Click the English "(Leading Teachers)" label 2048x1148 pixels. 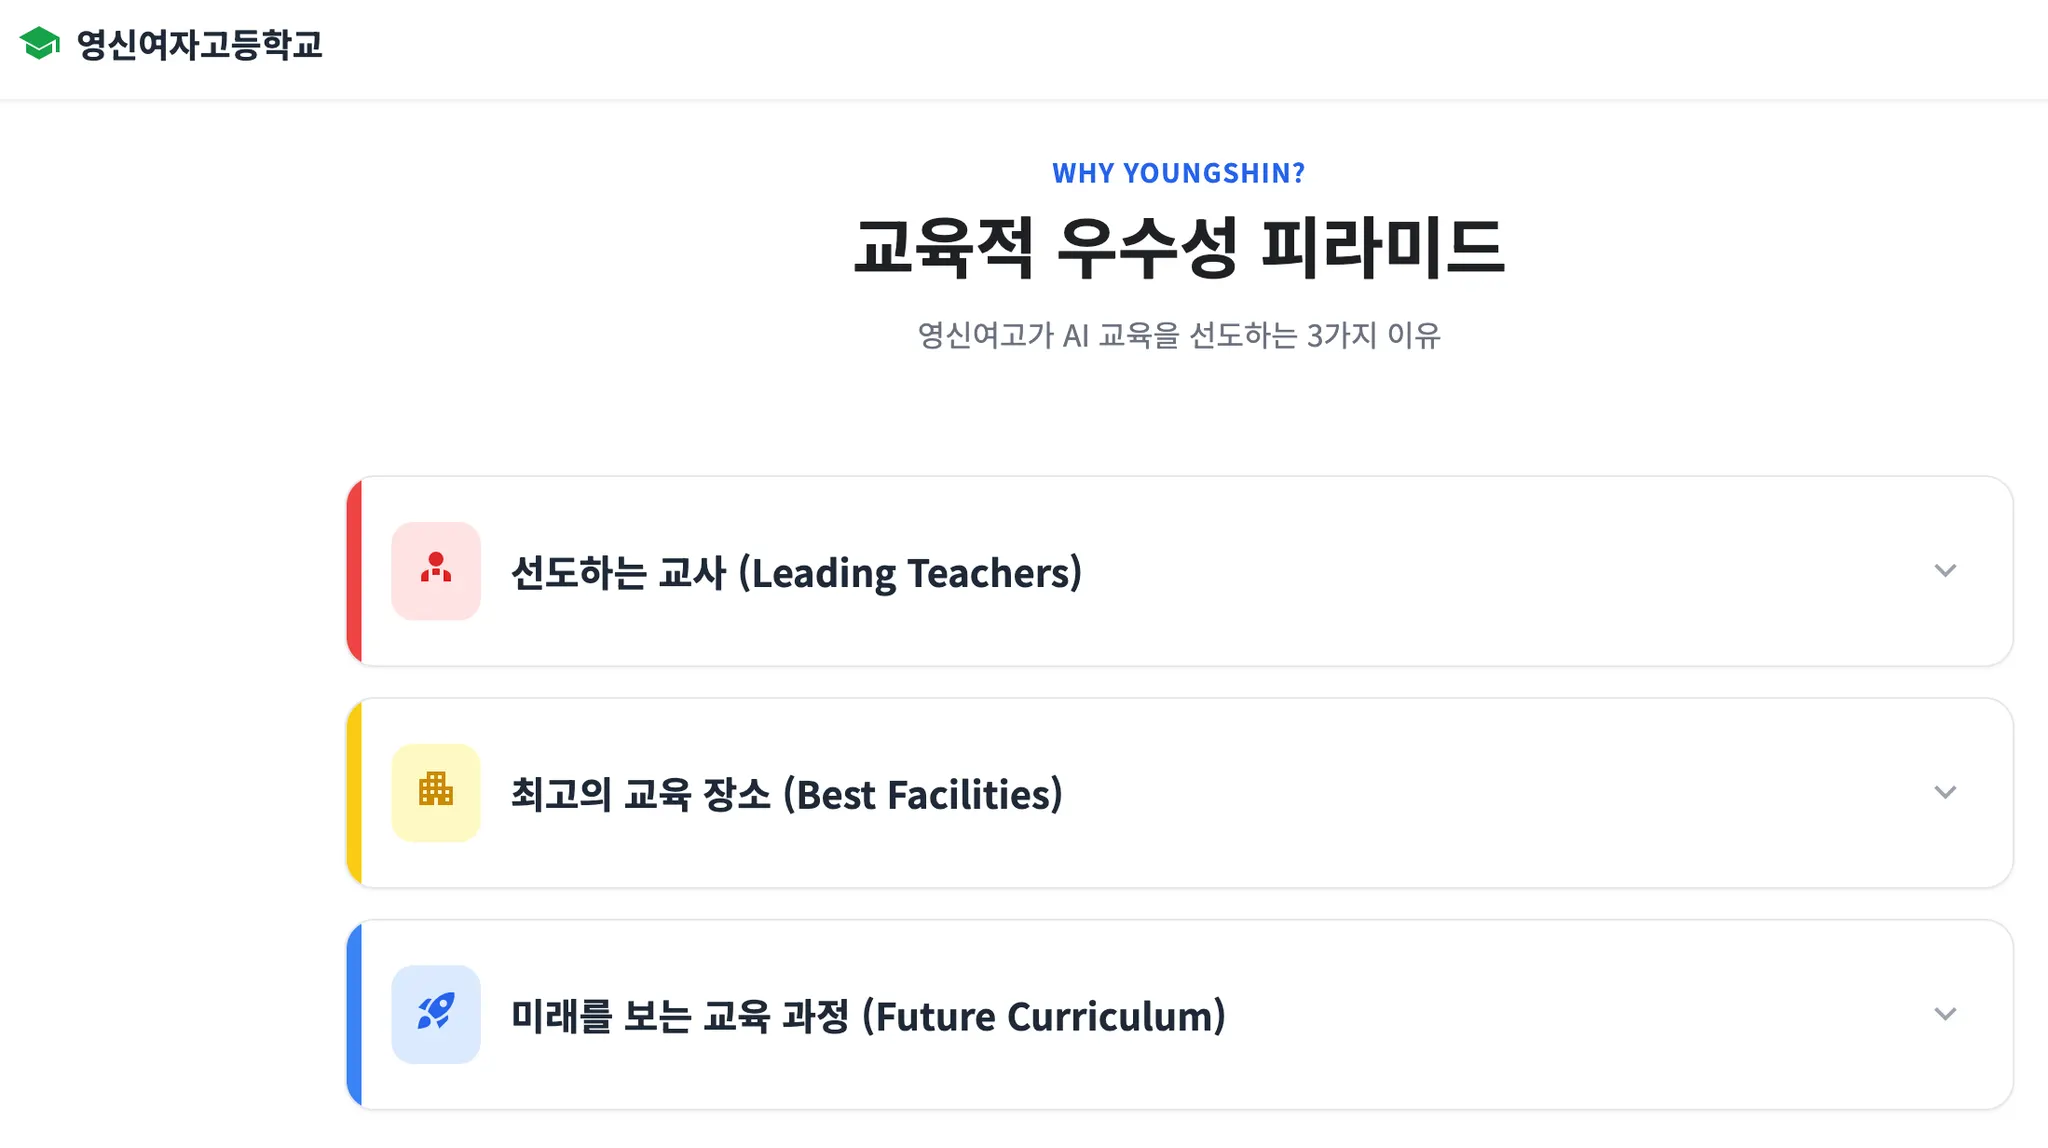[x=910, y=573]
